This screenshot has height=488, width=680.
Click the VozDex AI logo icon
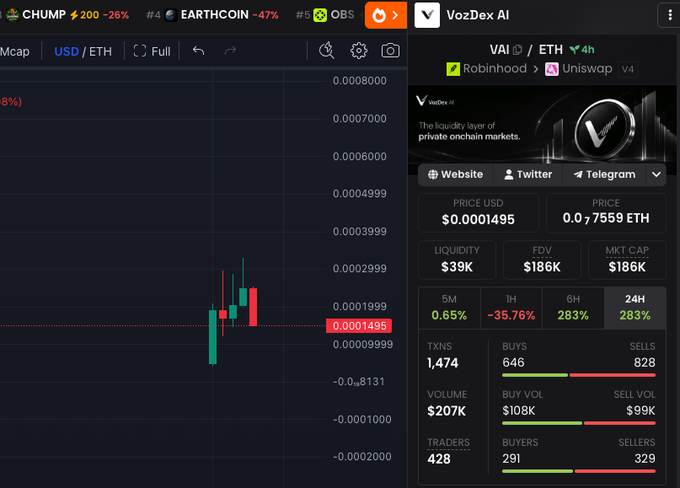(x=427, y=15)
